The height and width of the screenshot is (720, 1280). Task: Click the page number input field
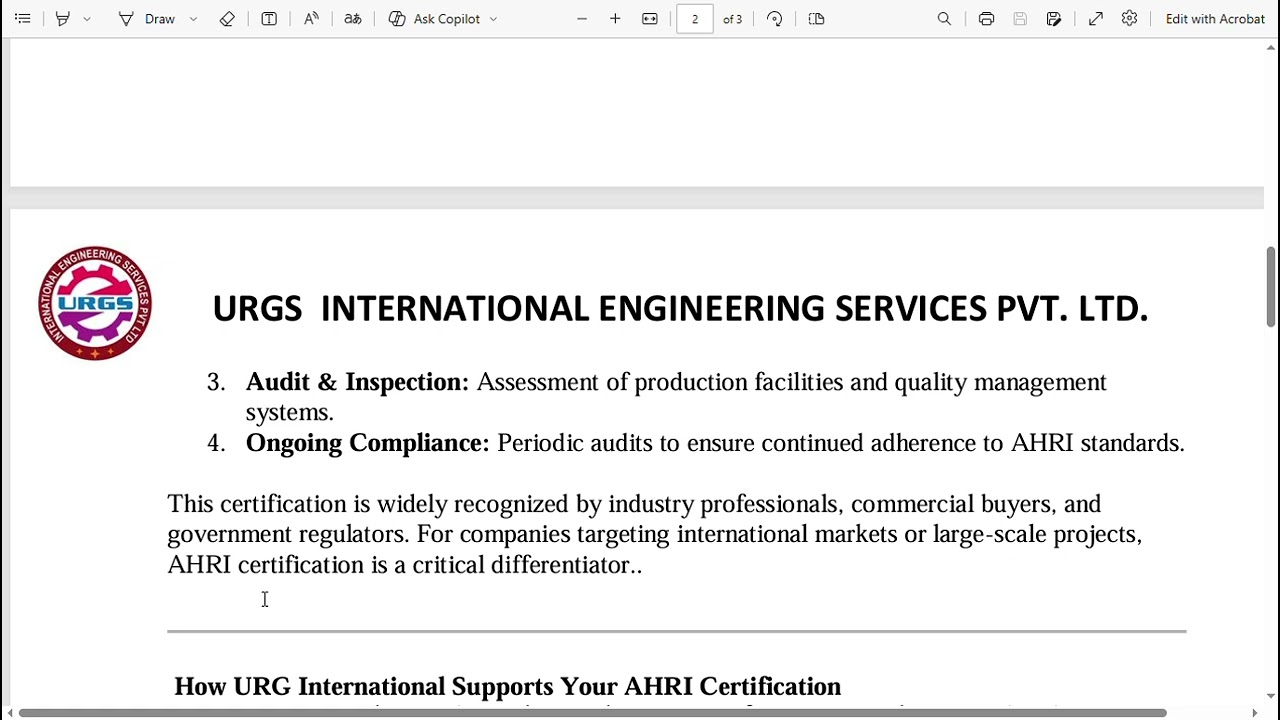[x=695, y=19]
